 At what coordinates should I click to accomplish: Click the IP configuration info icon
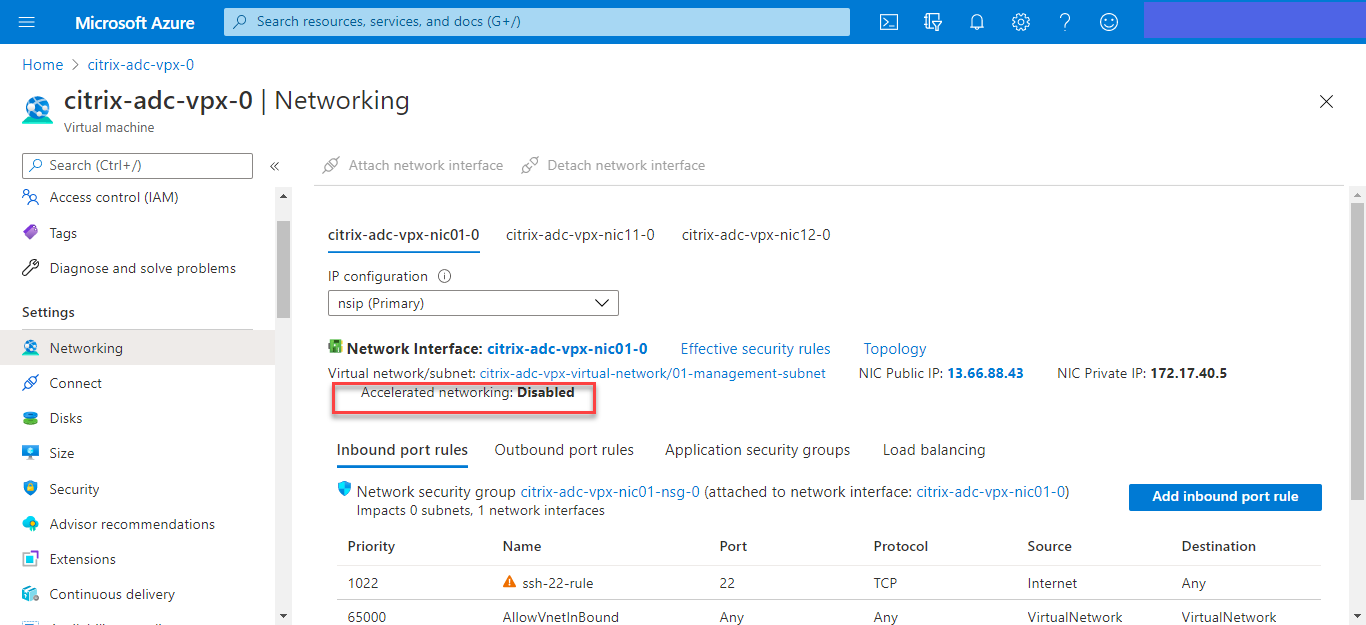(x=445, y=277)
